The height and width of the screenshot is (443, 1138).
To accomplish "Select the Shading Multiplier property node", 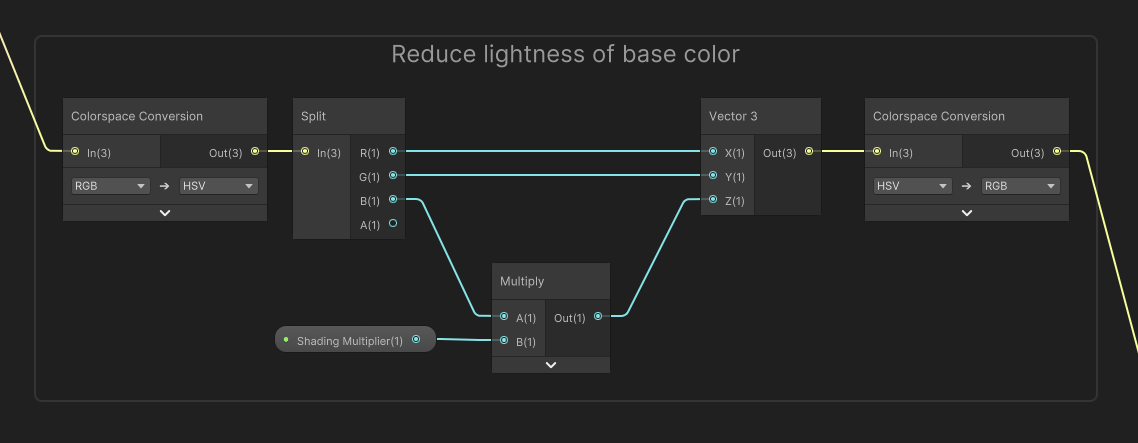I will coord(349,341).
